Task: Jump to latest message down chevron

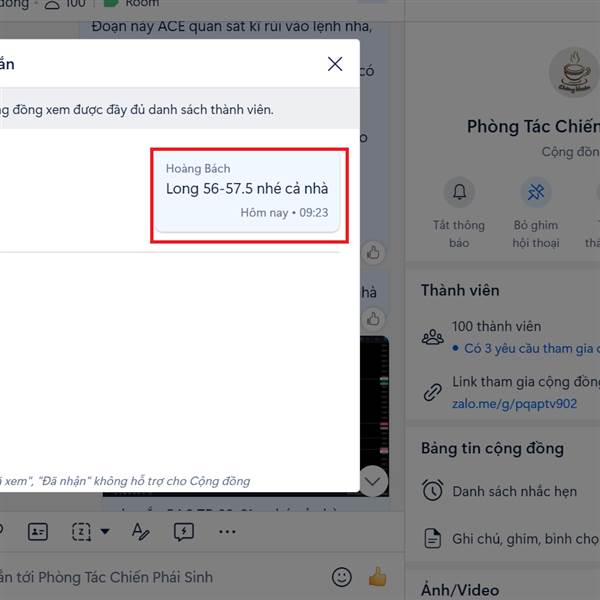Action: pos(373,481)
